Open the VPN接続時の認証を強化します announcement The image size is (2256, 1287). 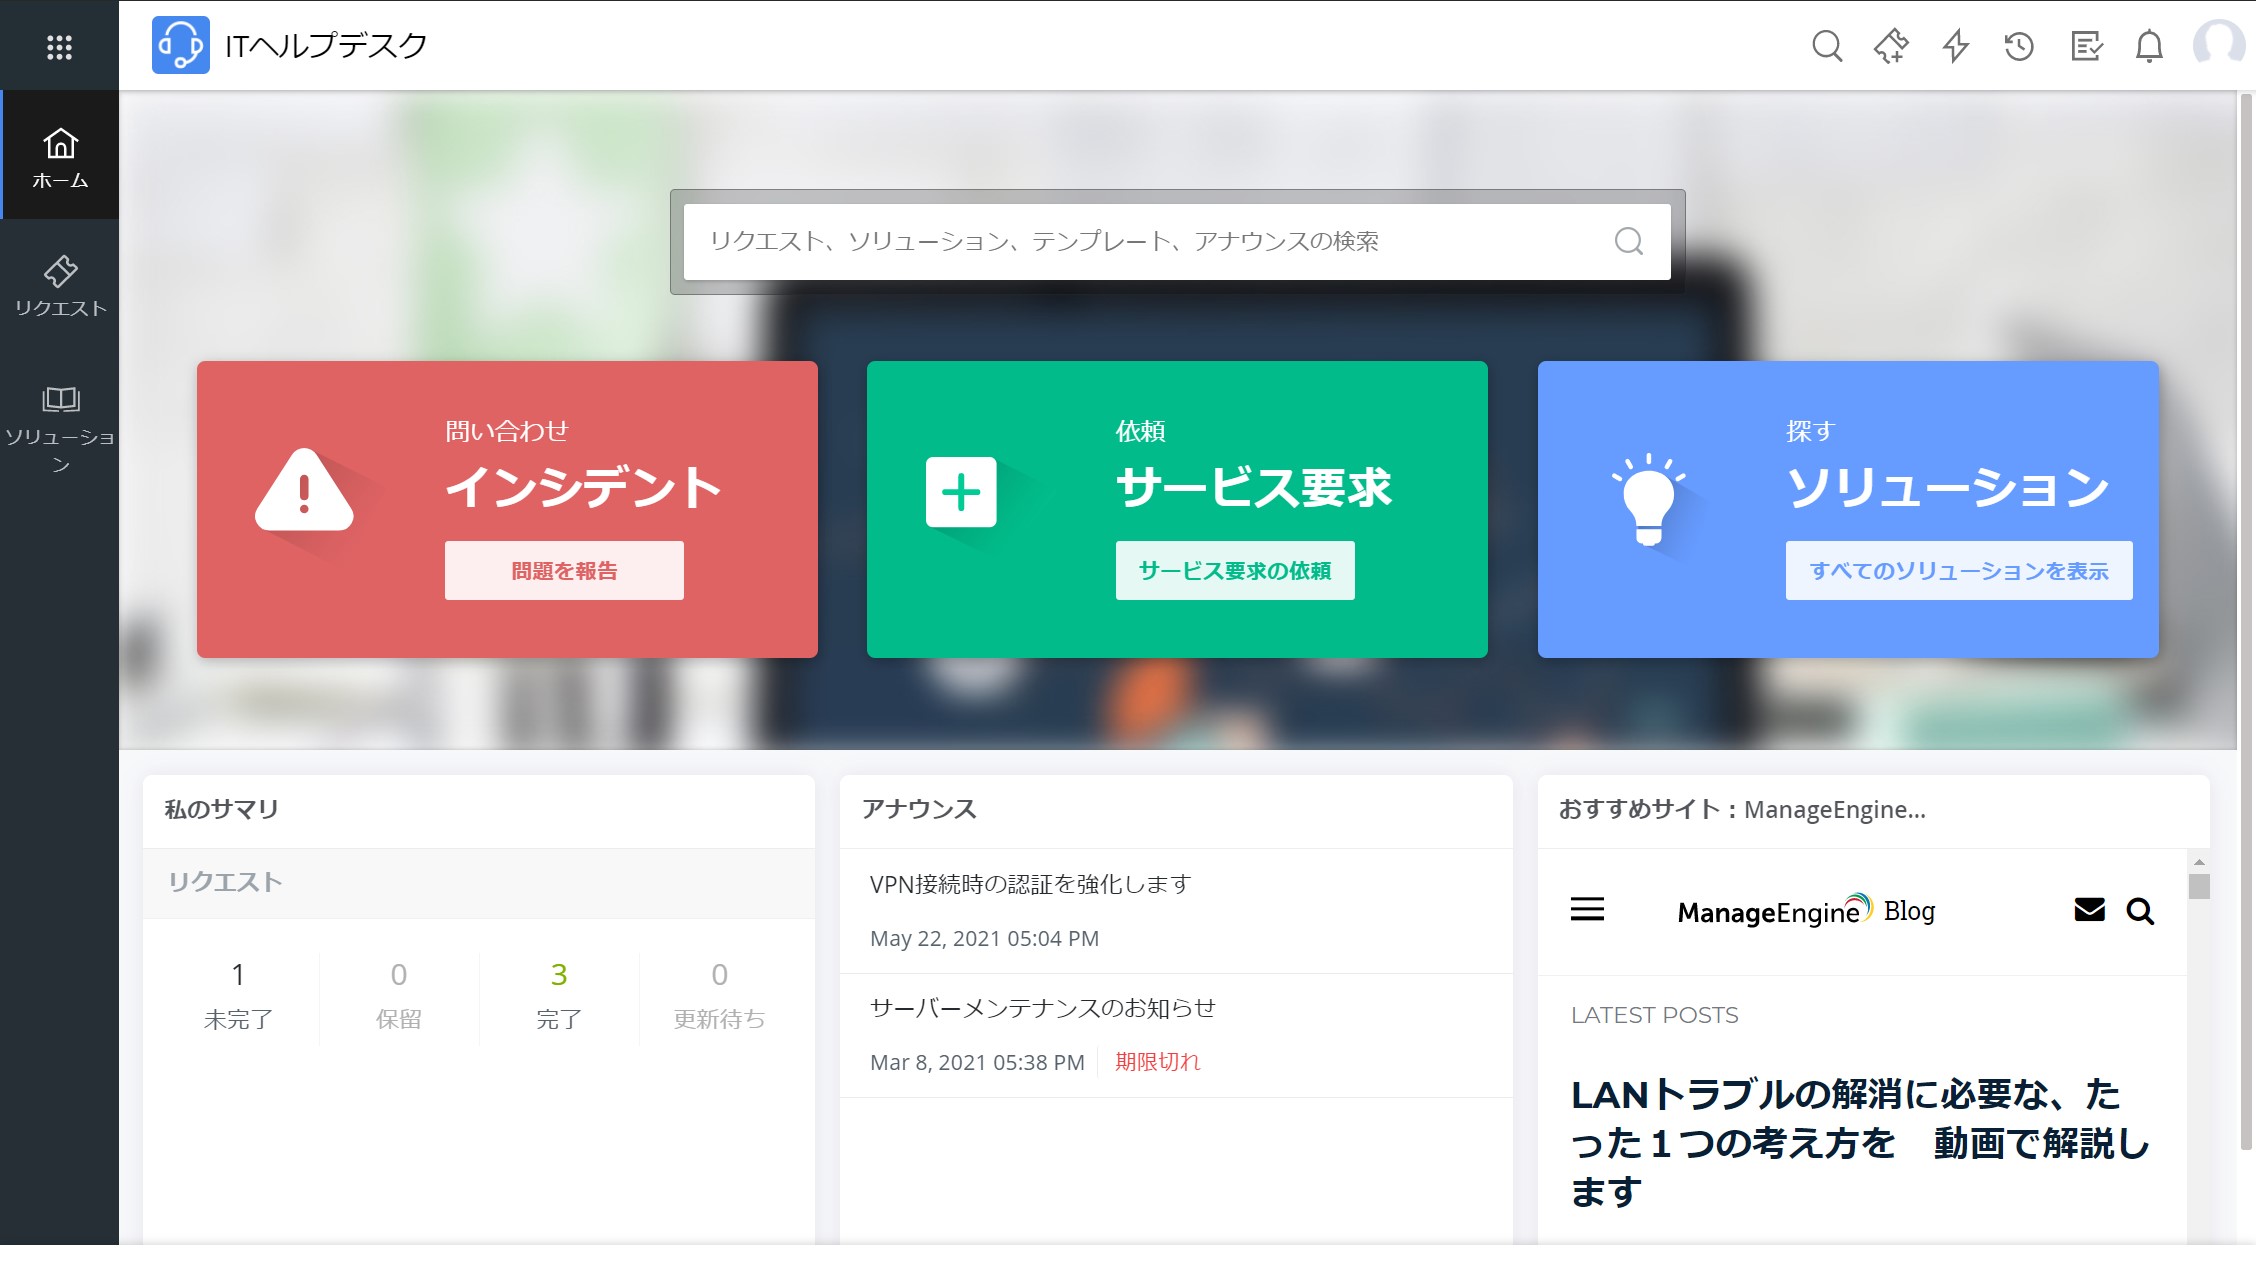tap(1030, 884)
